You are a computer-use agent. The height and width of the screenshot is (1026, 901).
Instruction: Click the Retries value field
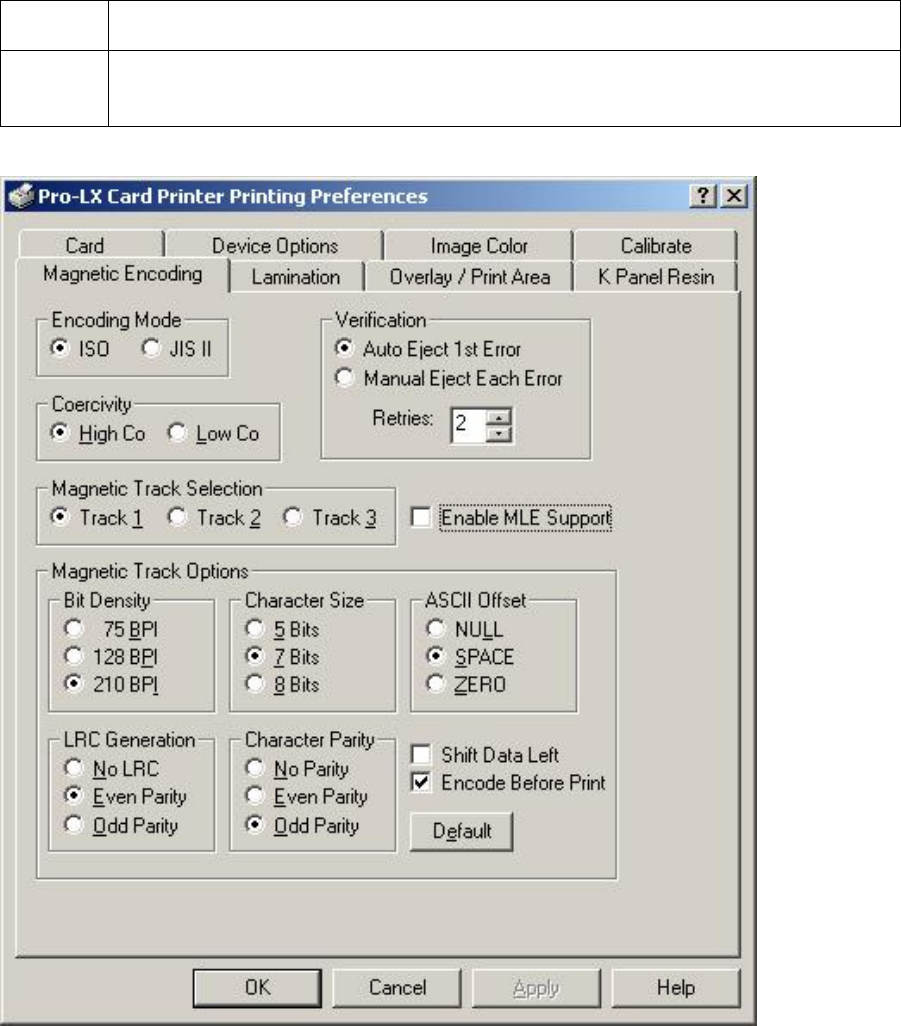[468, 425]
